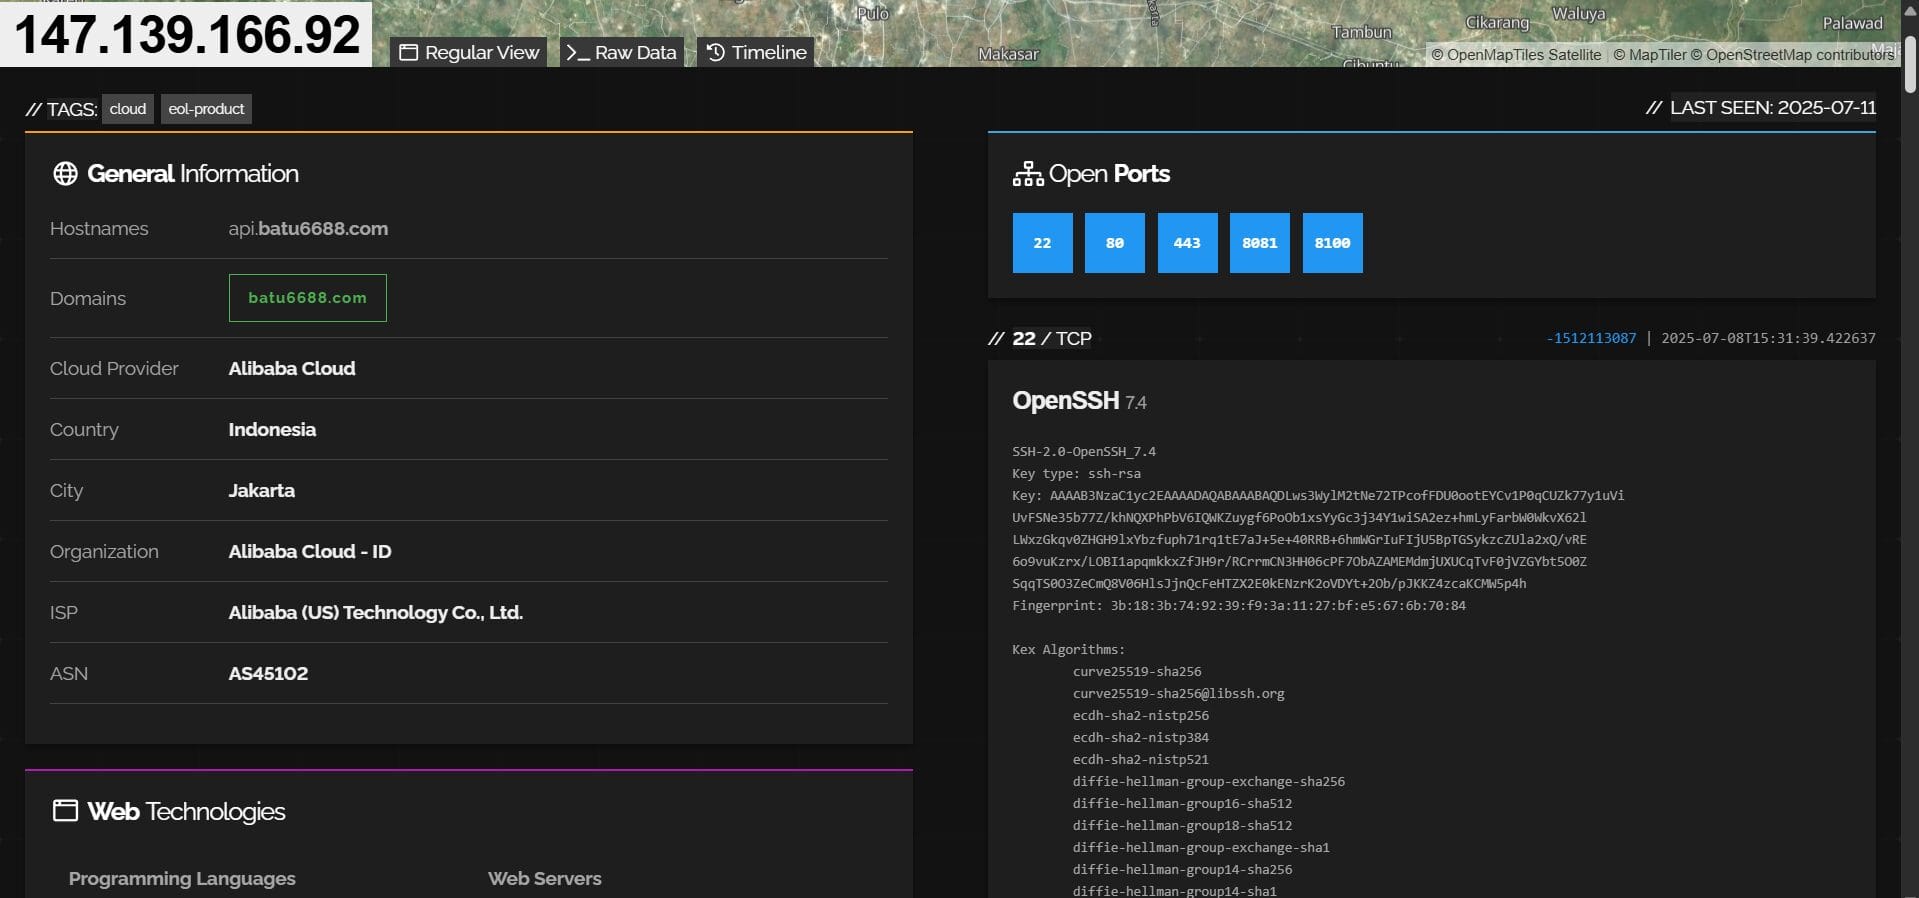Screen dimensions: 1919x898
Task: Click the LAST SEEN: 2025-07-11 text
Action: pos(1772,107)
